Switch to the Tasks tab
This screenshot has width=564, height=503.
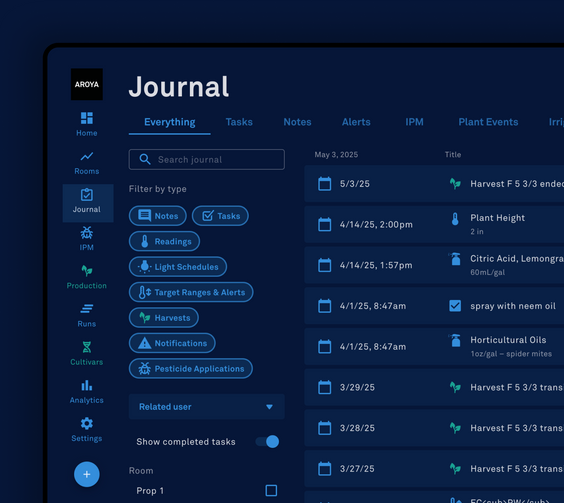pos(239,122)
